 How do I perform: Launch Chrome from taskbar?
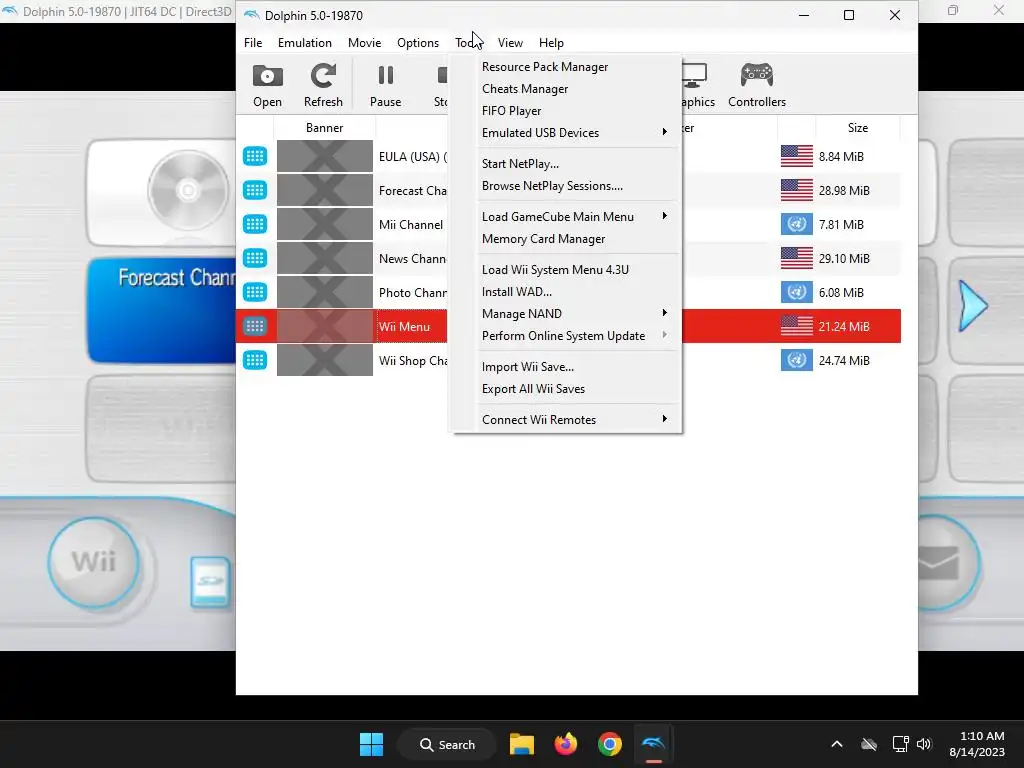(609, 744)
